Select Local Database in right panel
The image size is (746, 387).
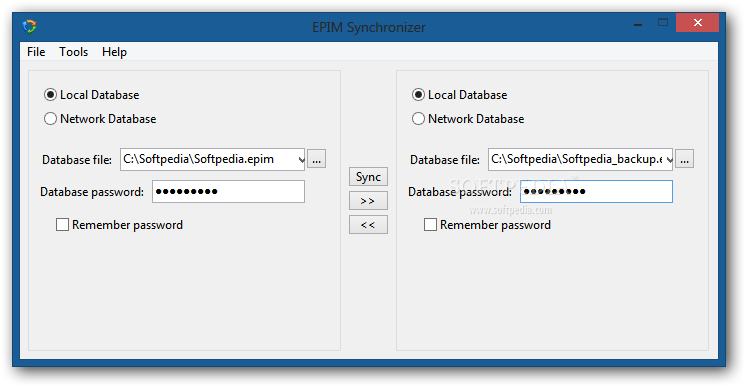pyautogui.click(x=460, y=95)
